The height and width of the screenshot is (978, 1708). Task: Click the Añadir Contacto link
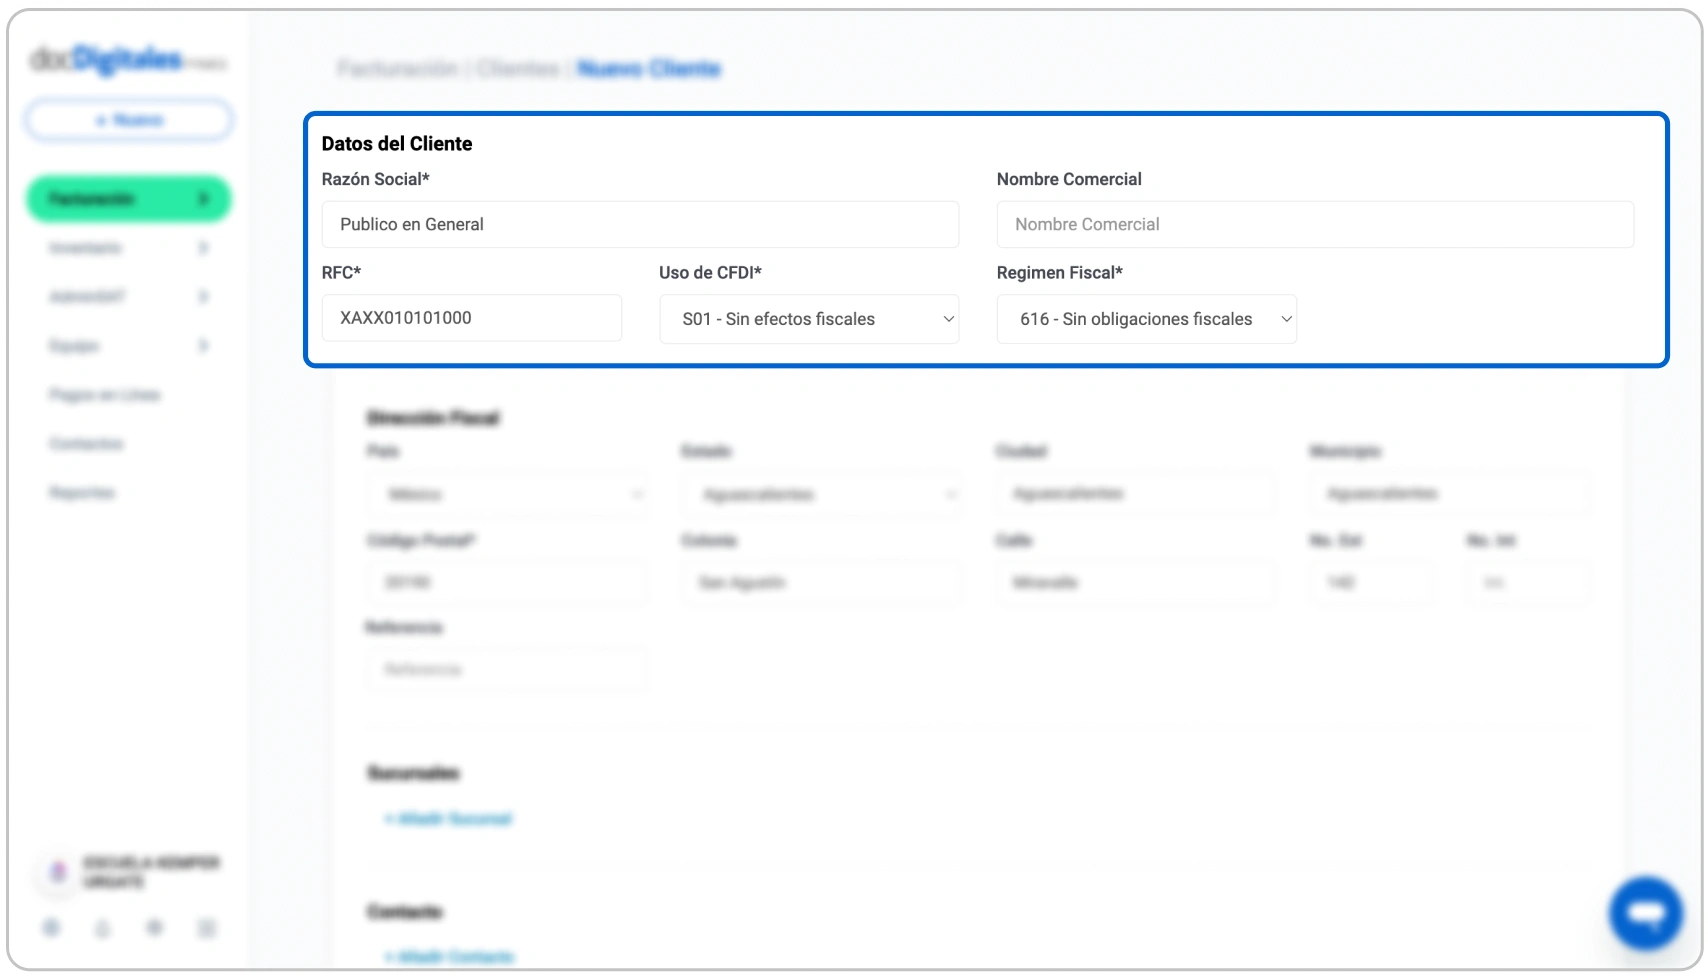click(x=449, y=957)
